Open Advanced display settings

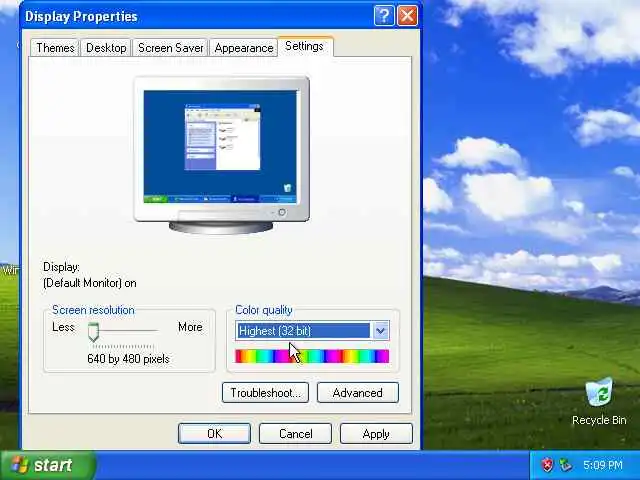tap(358, 393)
